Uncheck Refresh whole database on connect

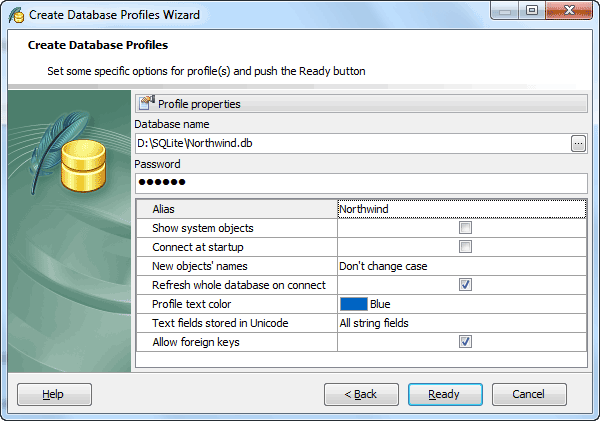pyautogui.click(x=465, y=285)
